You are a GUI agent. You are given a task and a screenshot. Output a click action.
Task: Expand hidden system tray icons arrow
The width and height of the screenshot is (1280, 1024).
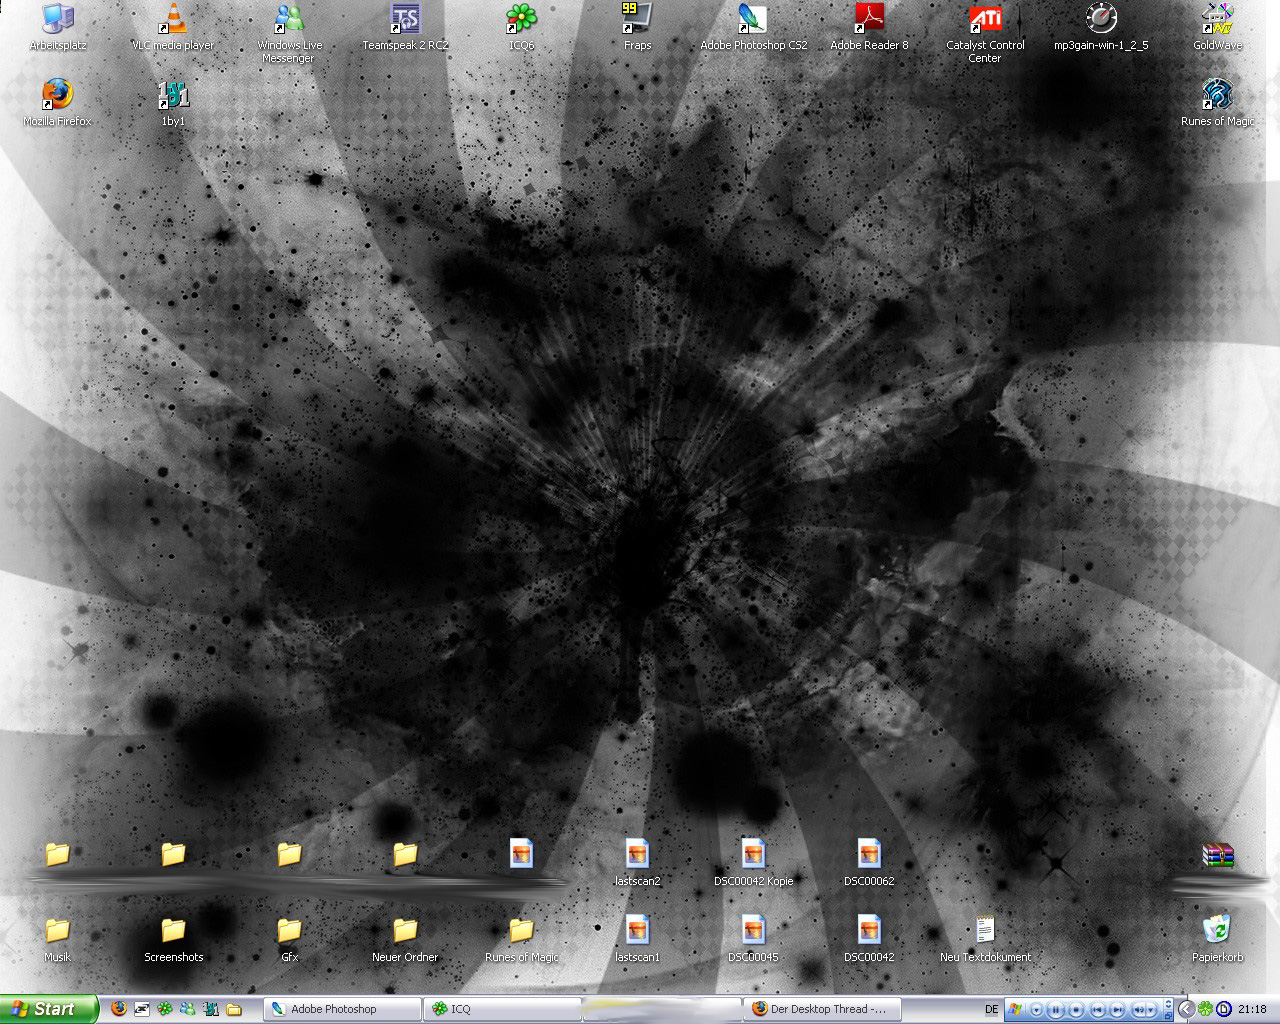click(1185, 1009)
